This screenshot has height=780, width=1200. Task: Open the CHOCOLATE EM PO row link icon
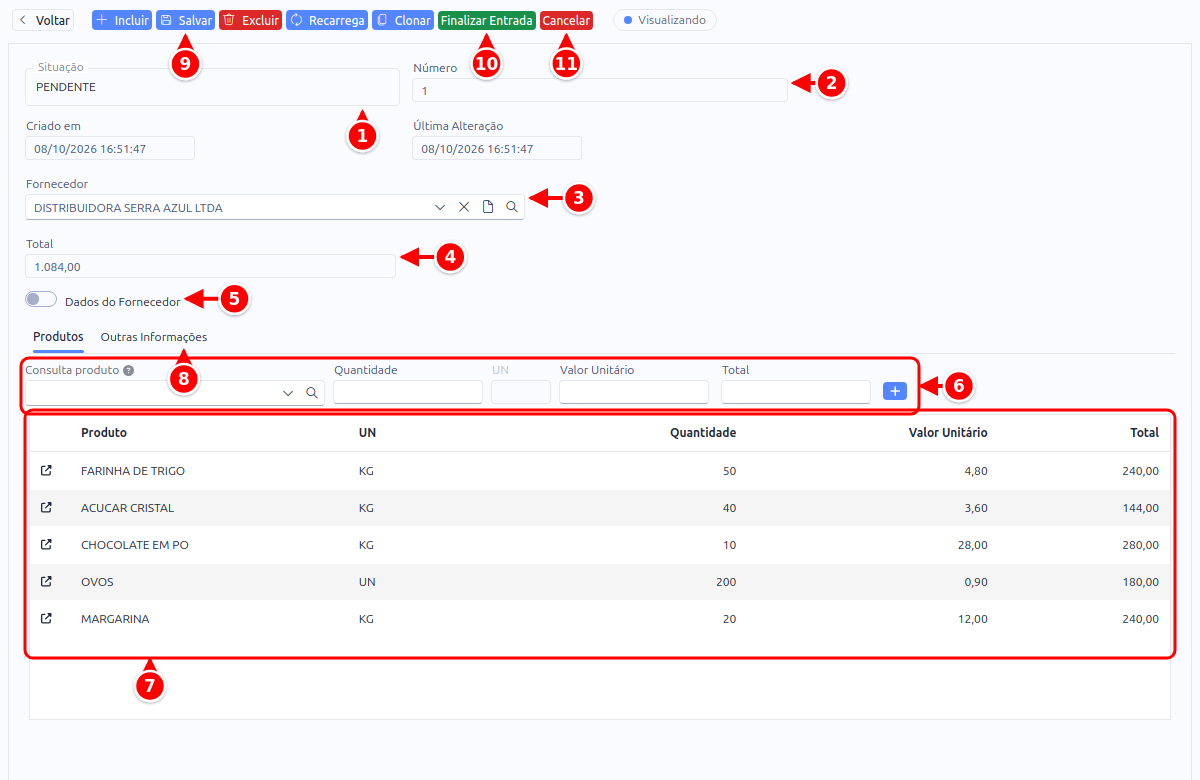pos(46,544)
